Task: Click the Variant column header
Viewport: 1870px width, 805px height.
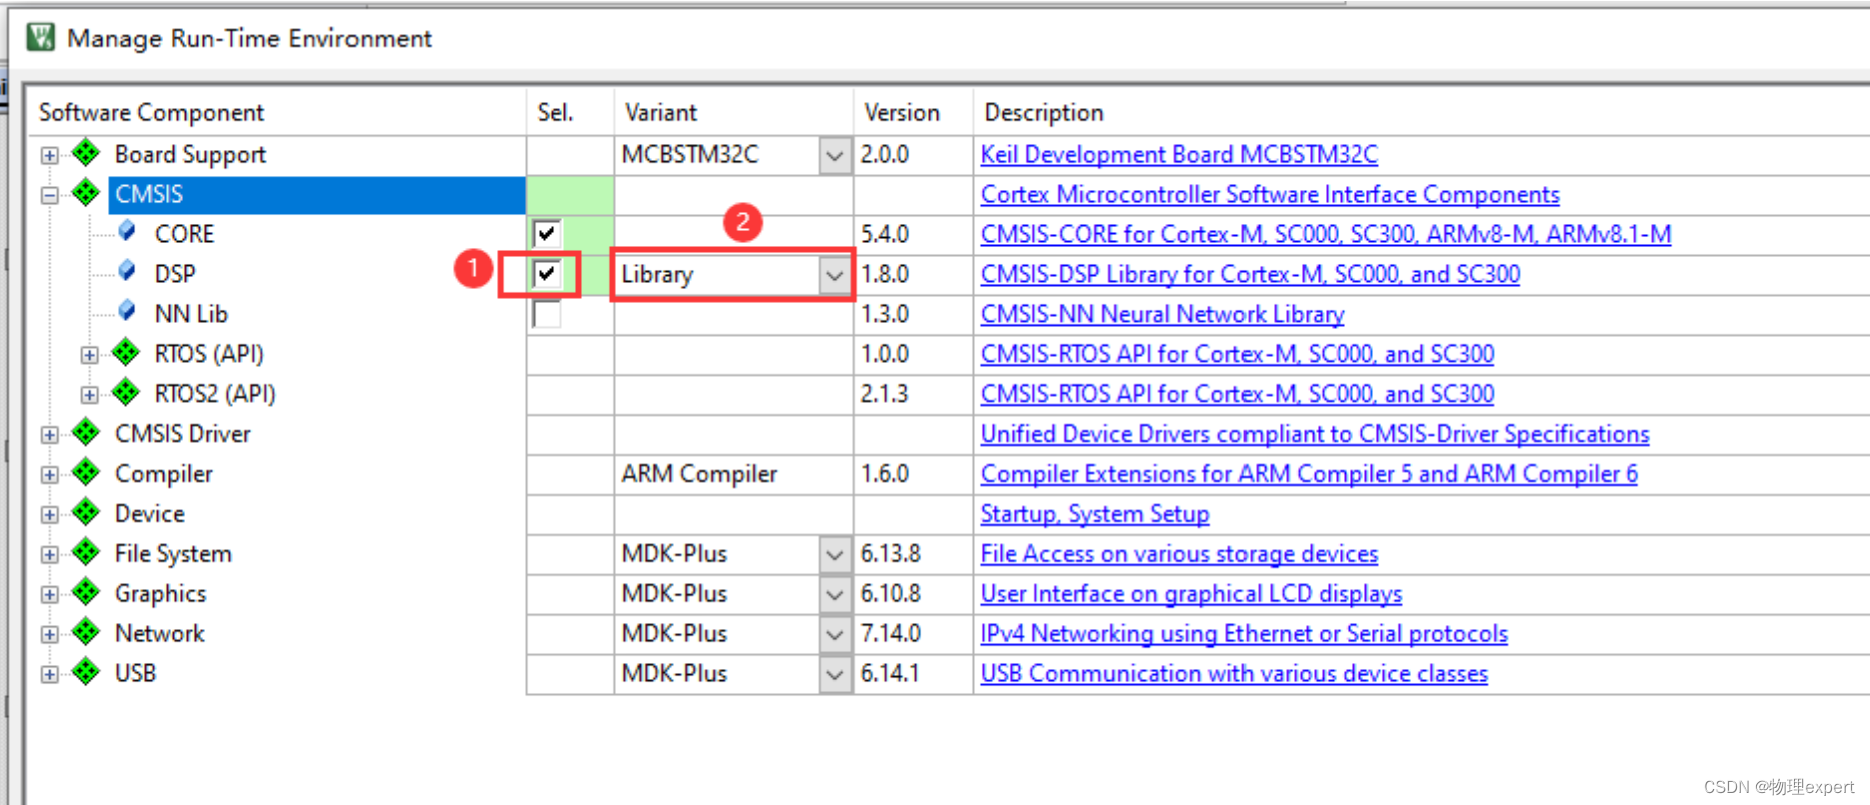Action: tap(733, 112)
